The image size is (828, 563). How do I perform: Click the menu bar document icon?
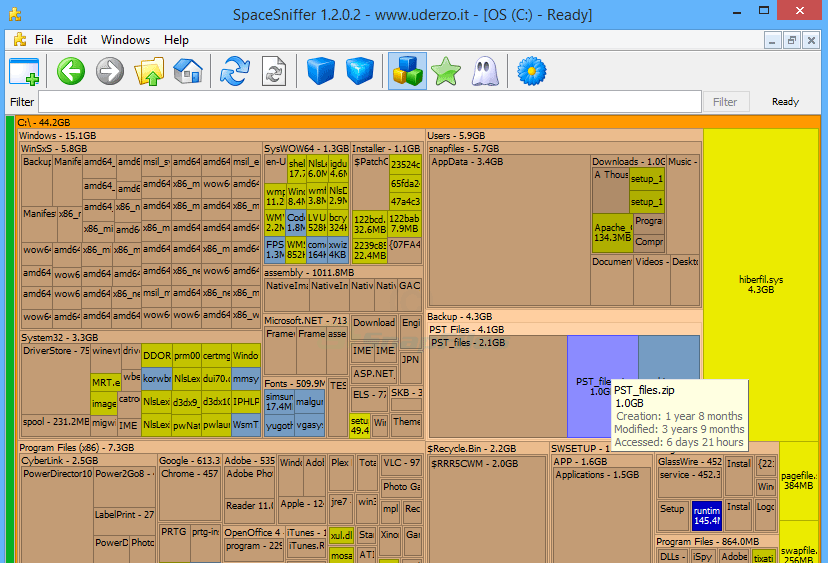(x=20, y=40)
